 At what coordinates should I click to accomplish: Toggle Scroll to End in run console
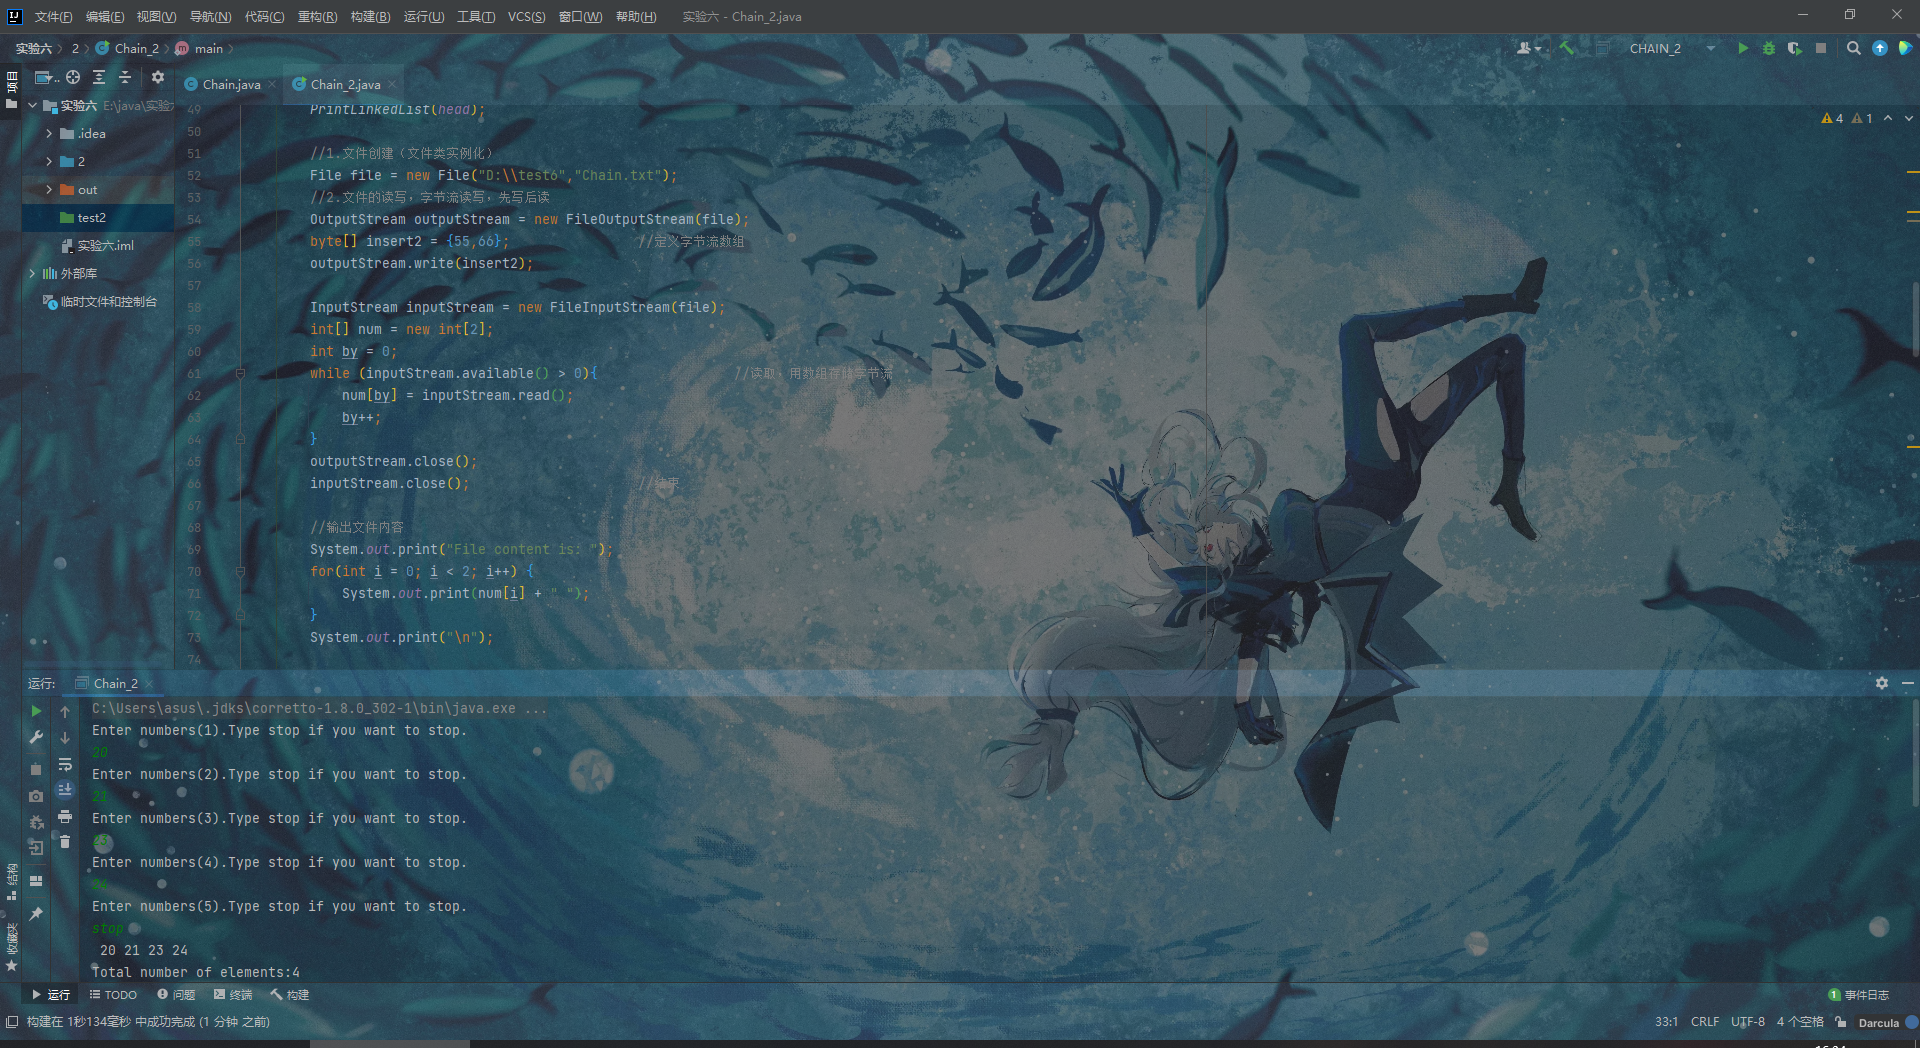click(65, 790)
